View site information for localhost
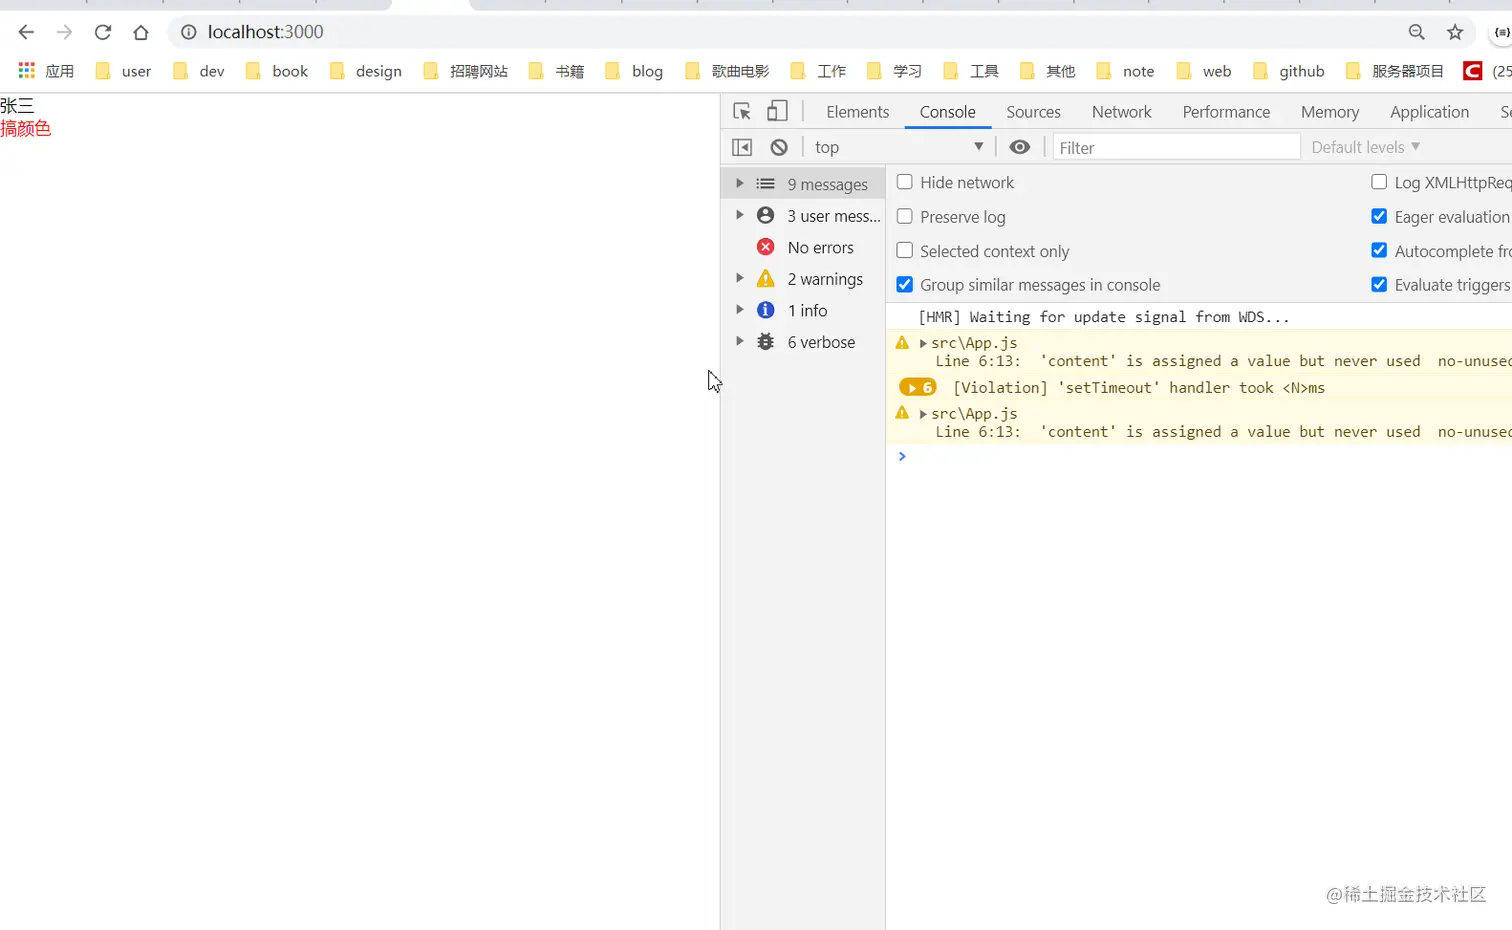This screenshot has width=1512, height=930. pos(188,32)
